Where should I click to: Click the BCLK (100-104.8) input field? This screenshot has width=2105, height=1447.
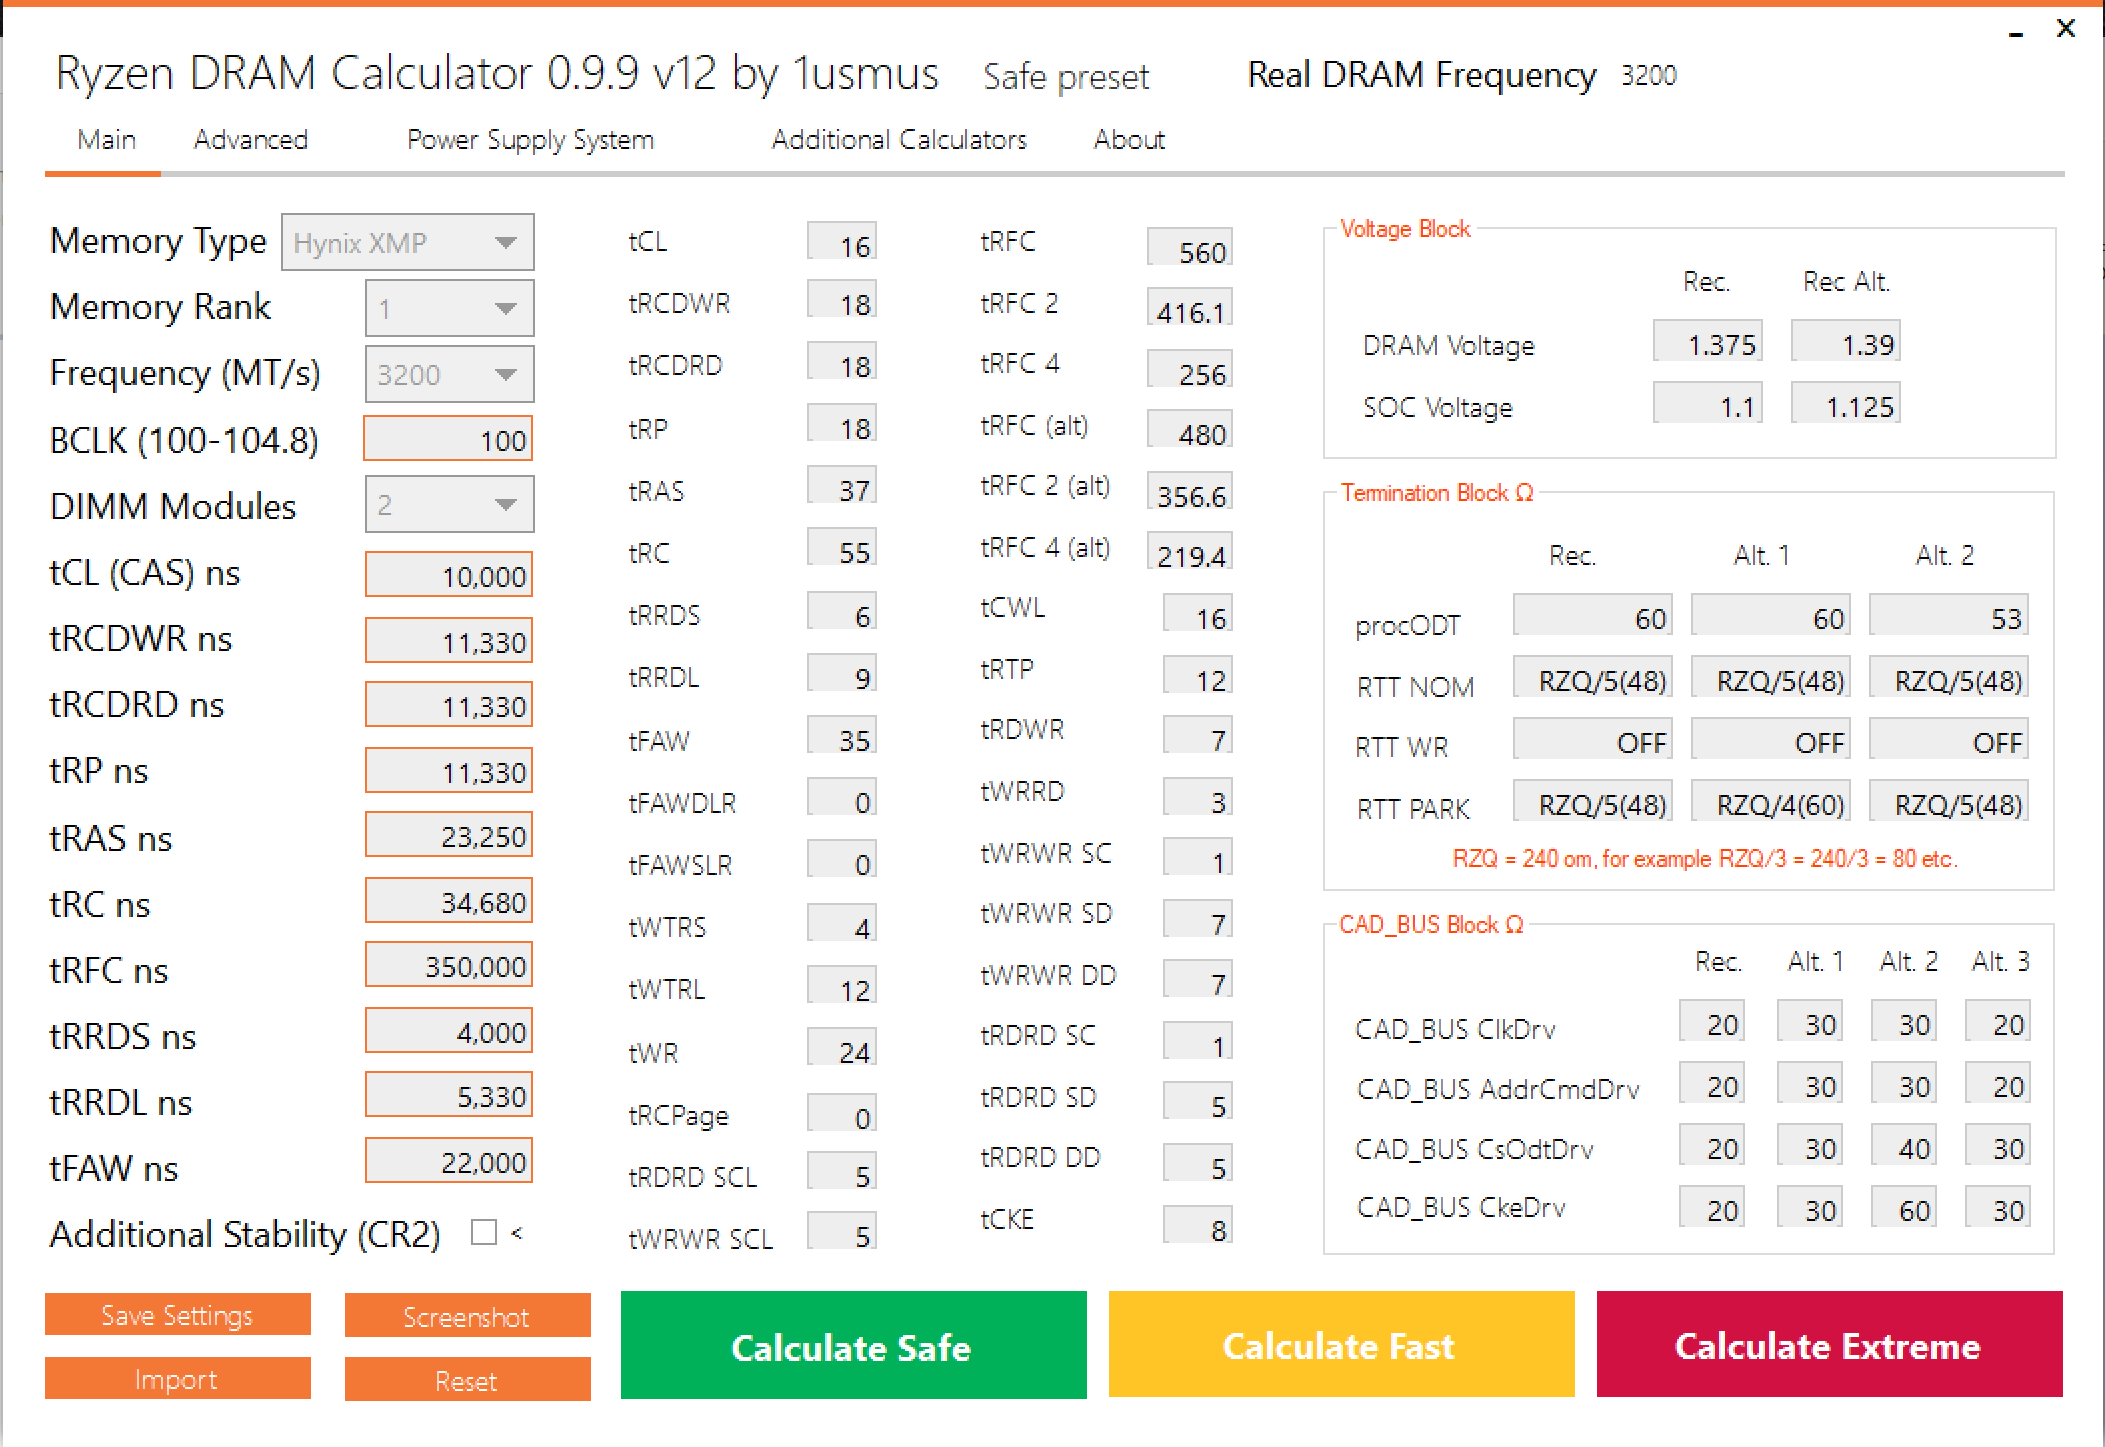click(x=448, y=440)
